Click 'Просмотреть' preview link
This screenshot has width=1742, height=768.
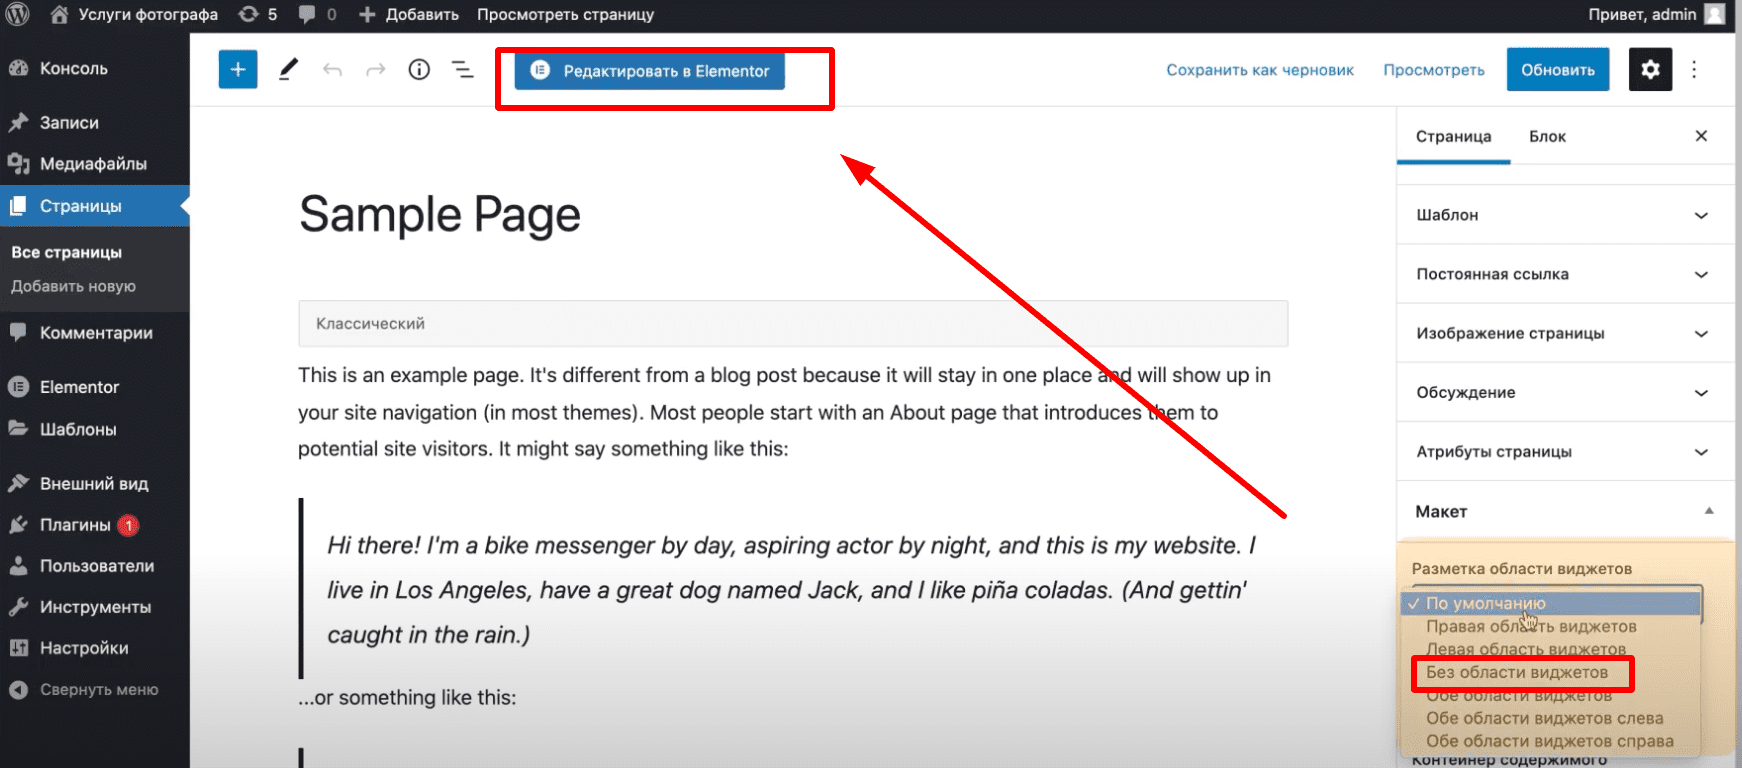1434,70
